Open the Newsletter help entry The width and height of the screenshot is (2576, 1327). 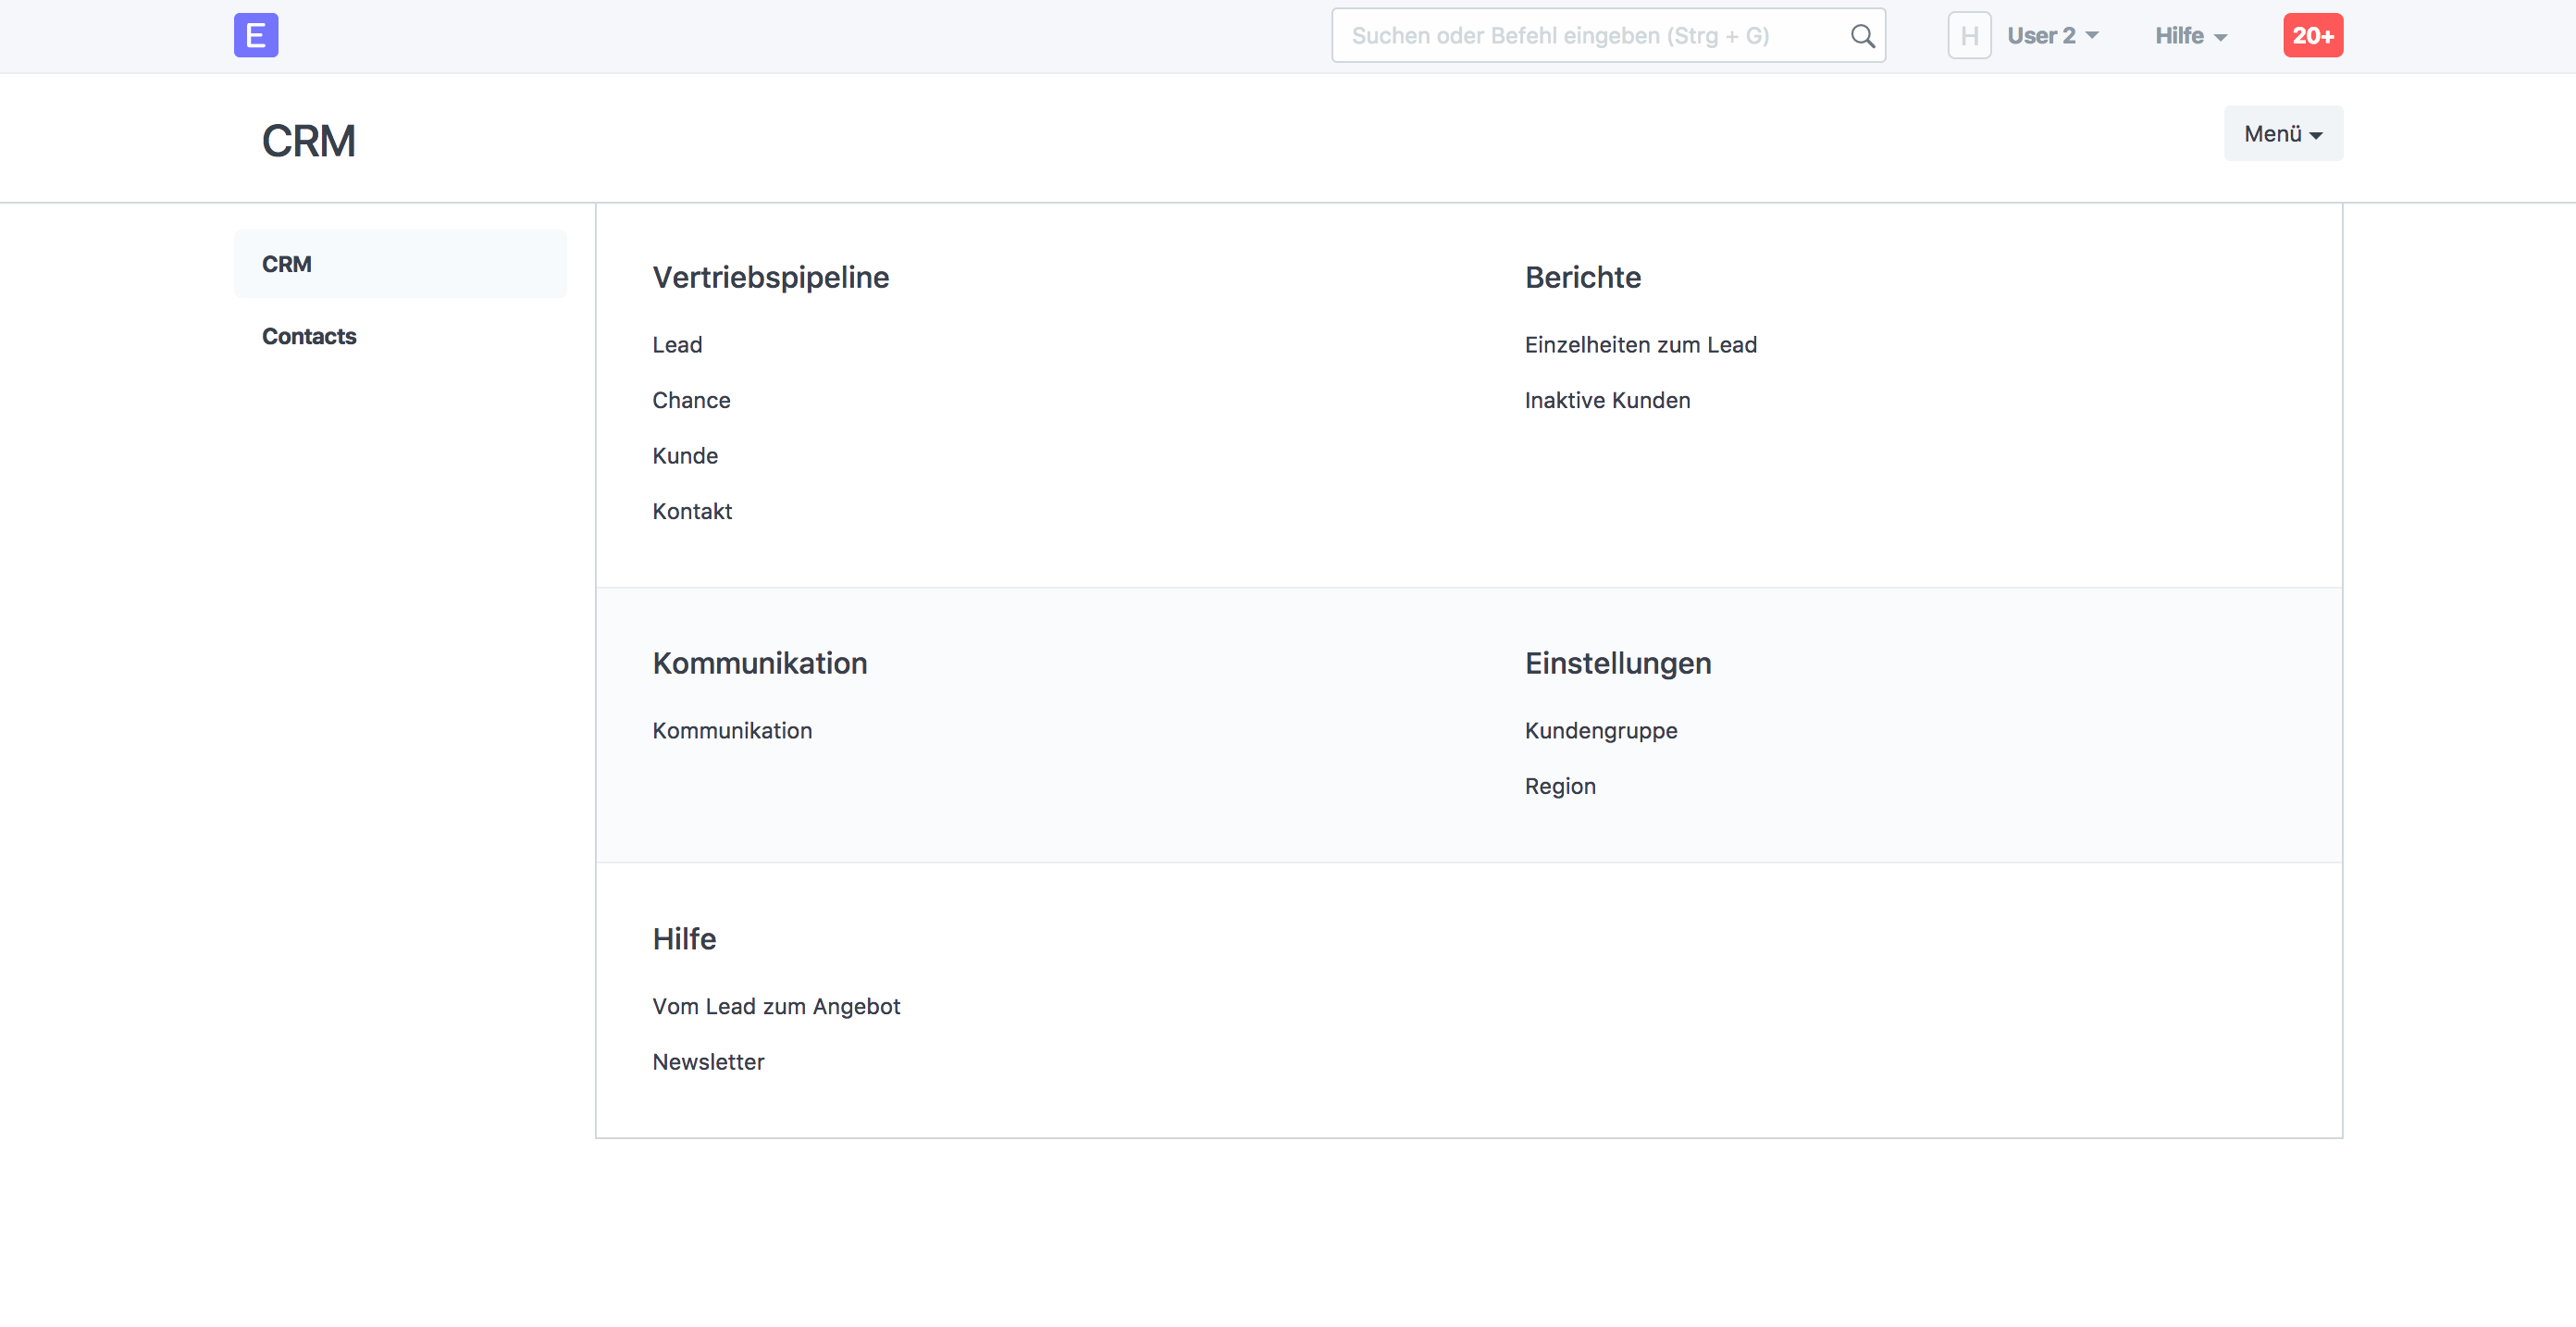point(708,1062)
